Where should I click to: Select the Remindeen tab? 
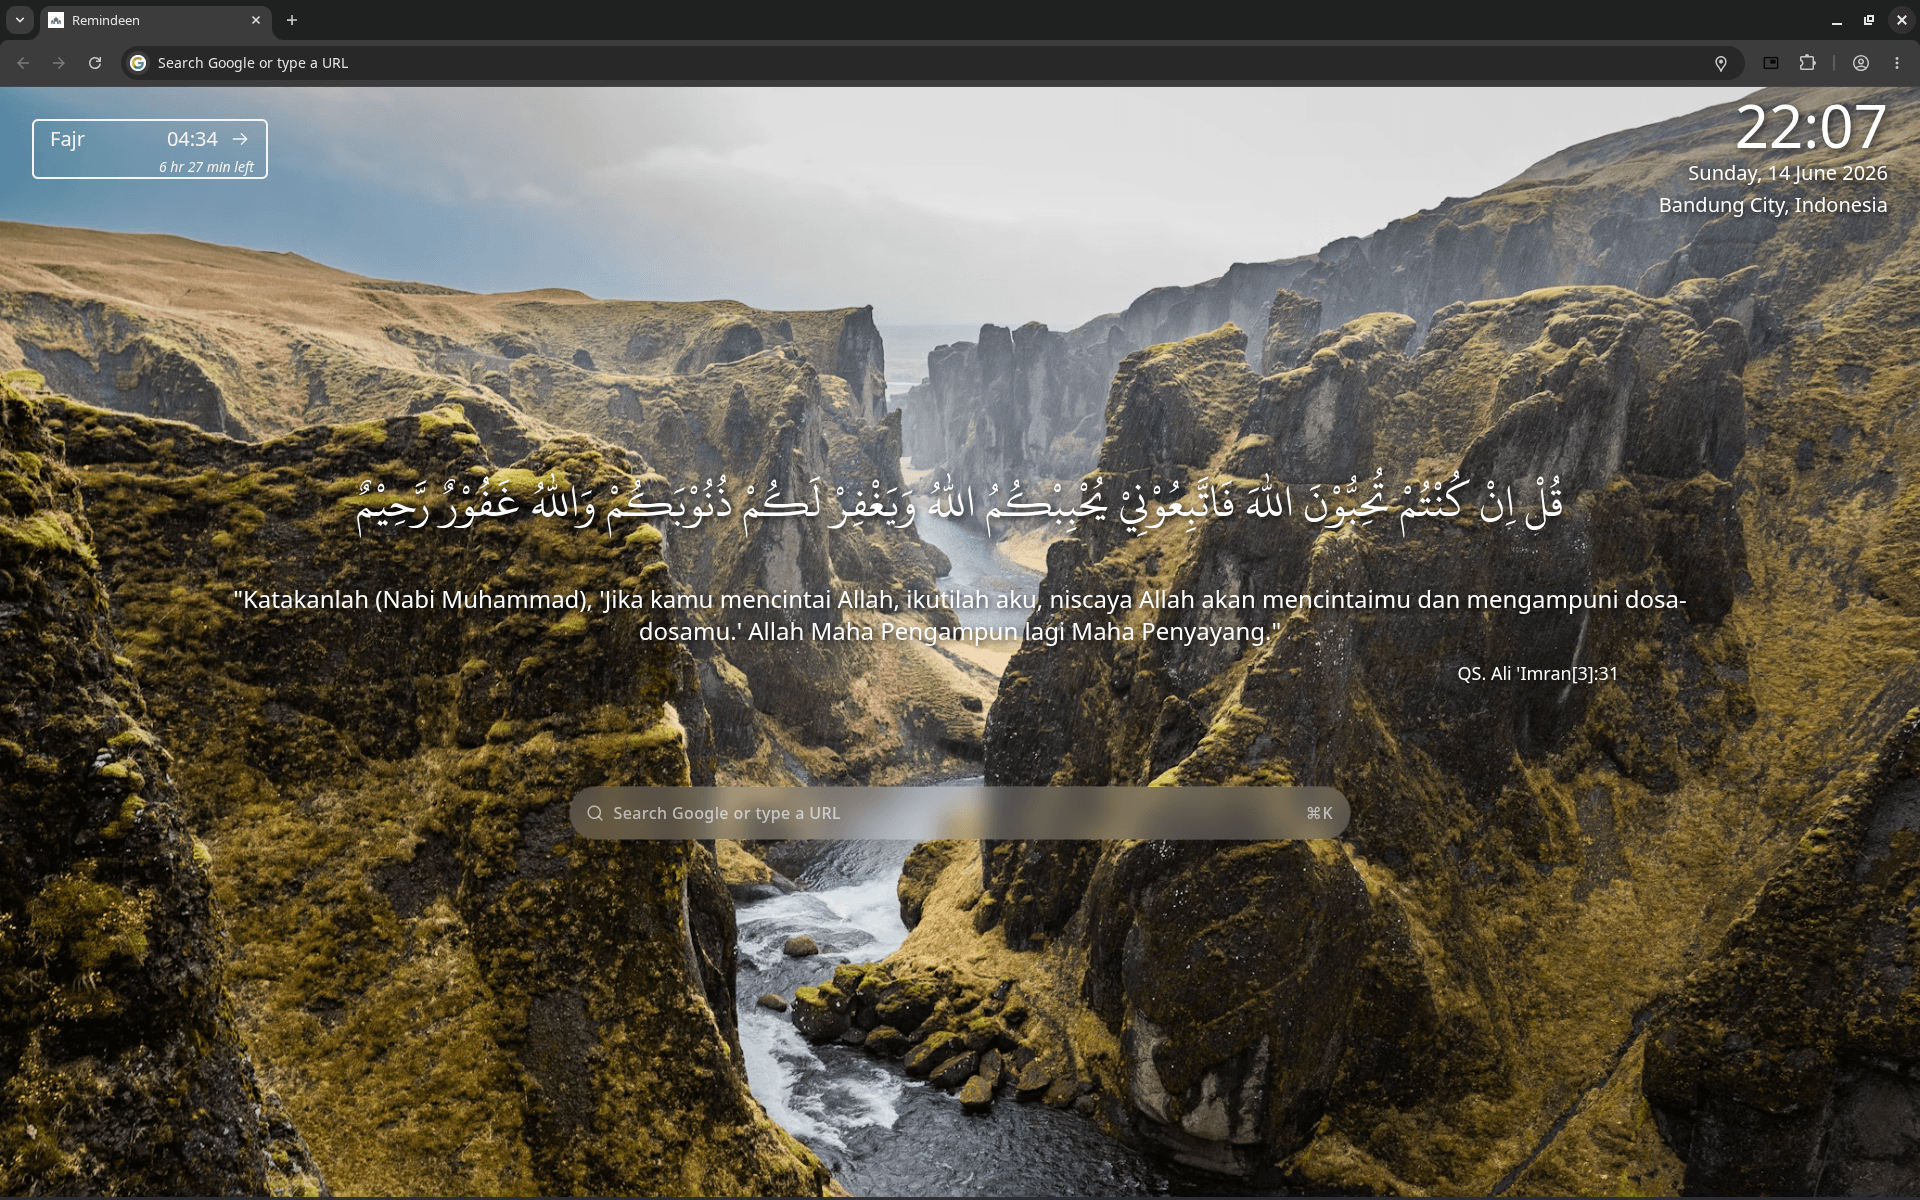coord(155,20)
